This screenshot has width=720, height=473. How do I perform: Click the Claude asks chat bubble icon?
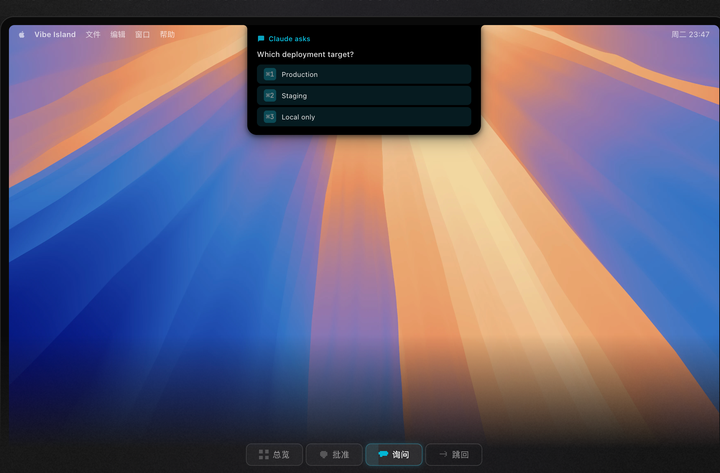[261, 39]
